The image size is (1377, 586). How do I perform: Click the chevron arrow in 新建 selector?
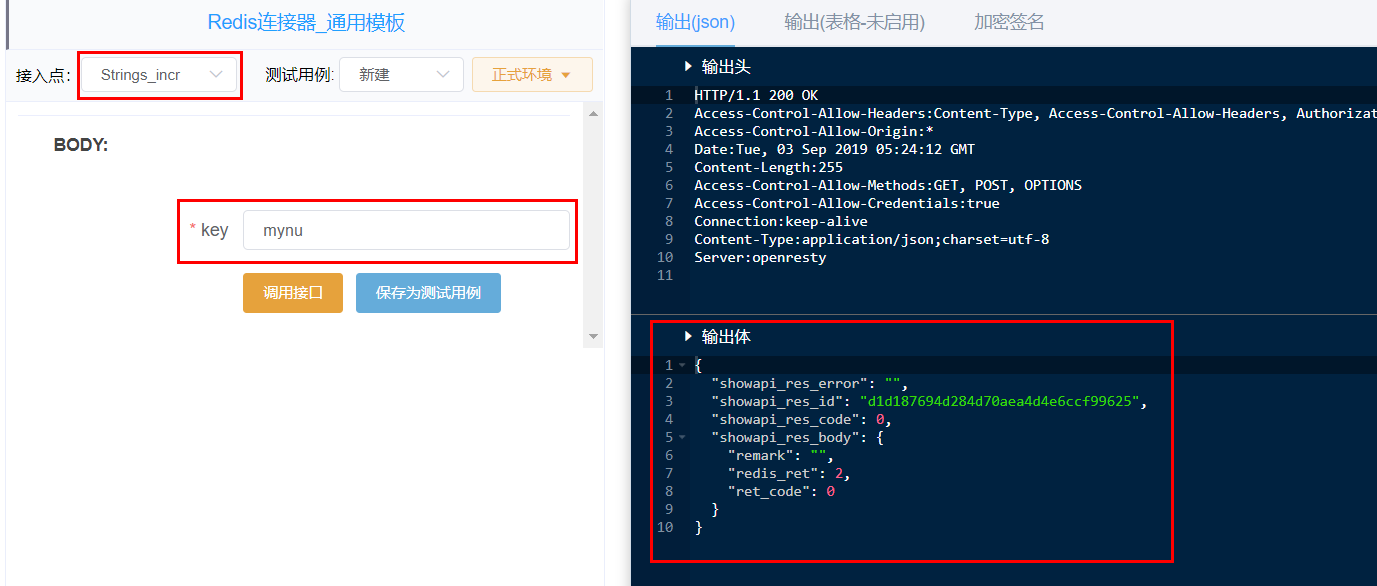443,75
